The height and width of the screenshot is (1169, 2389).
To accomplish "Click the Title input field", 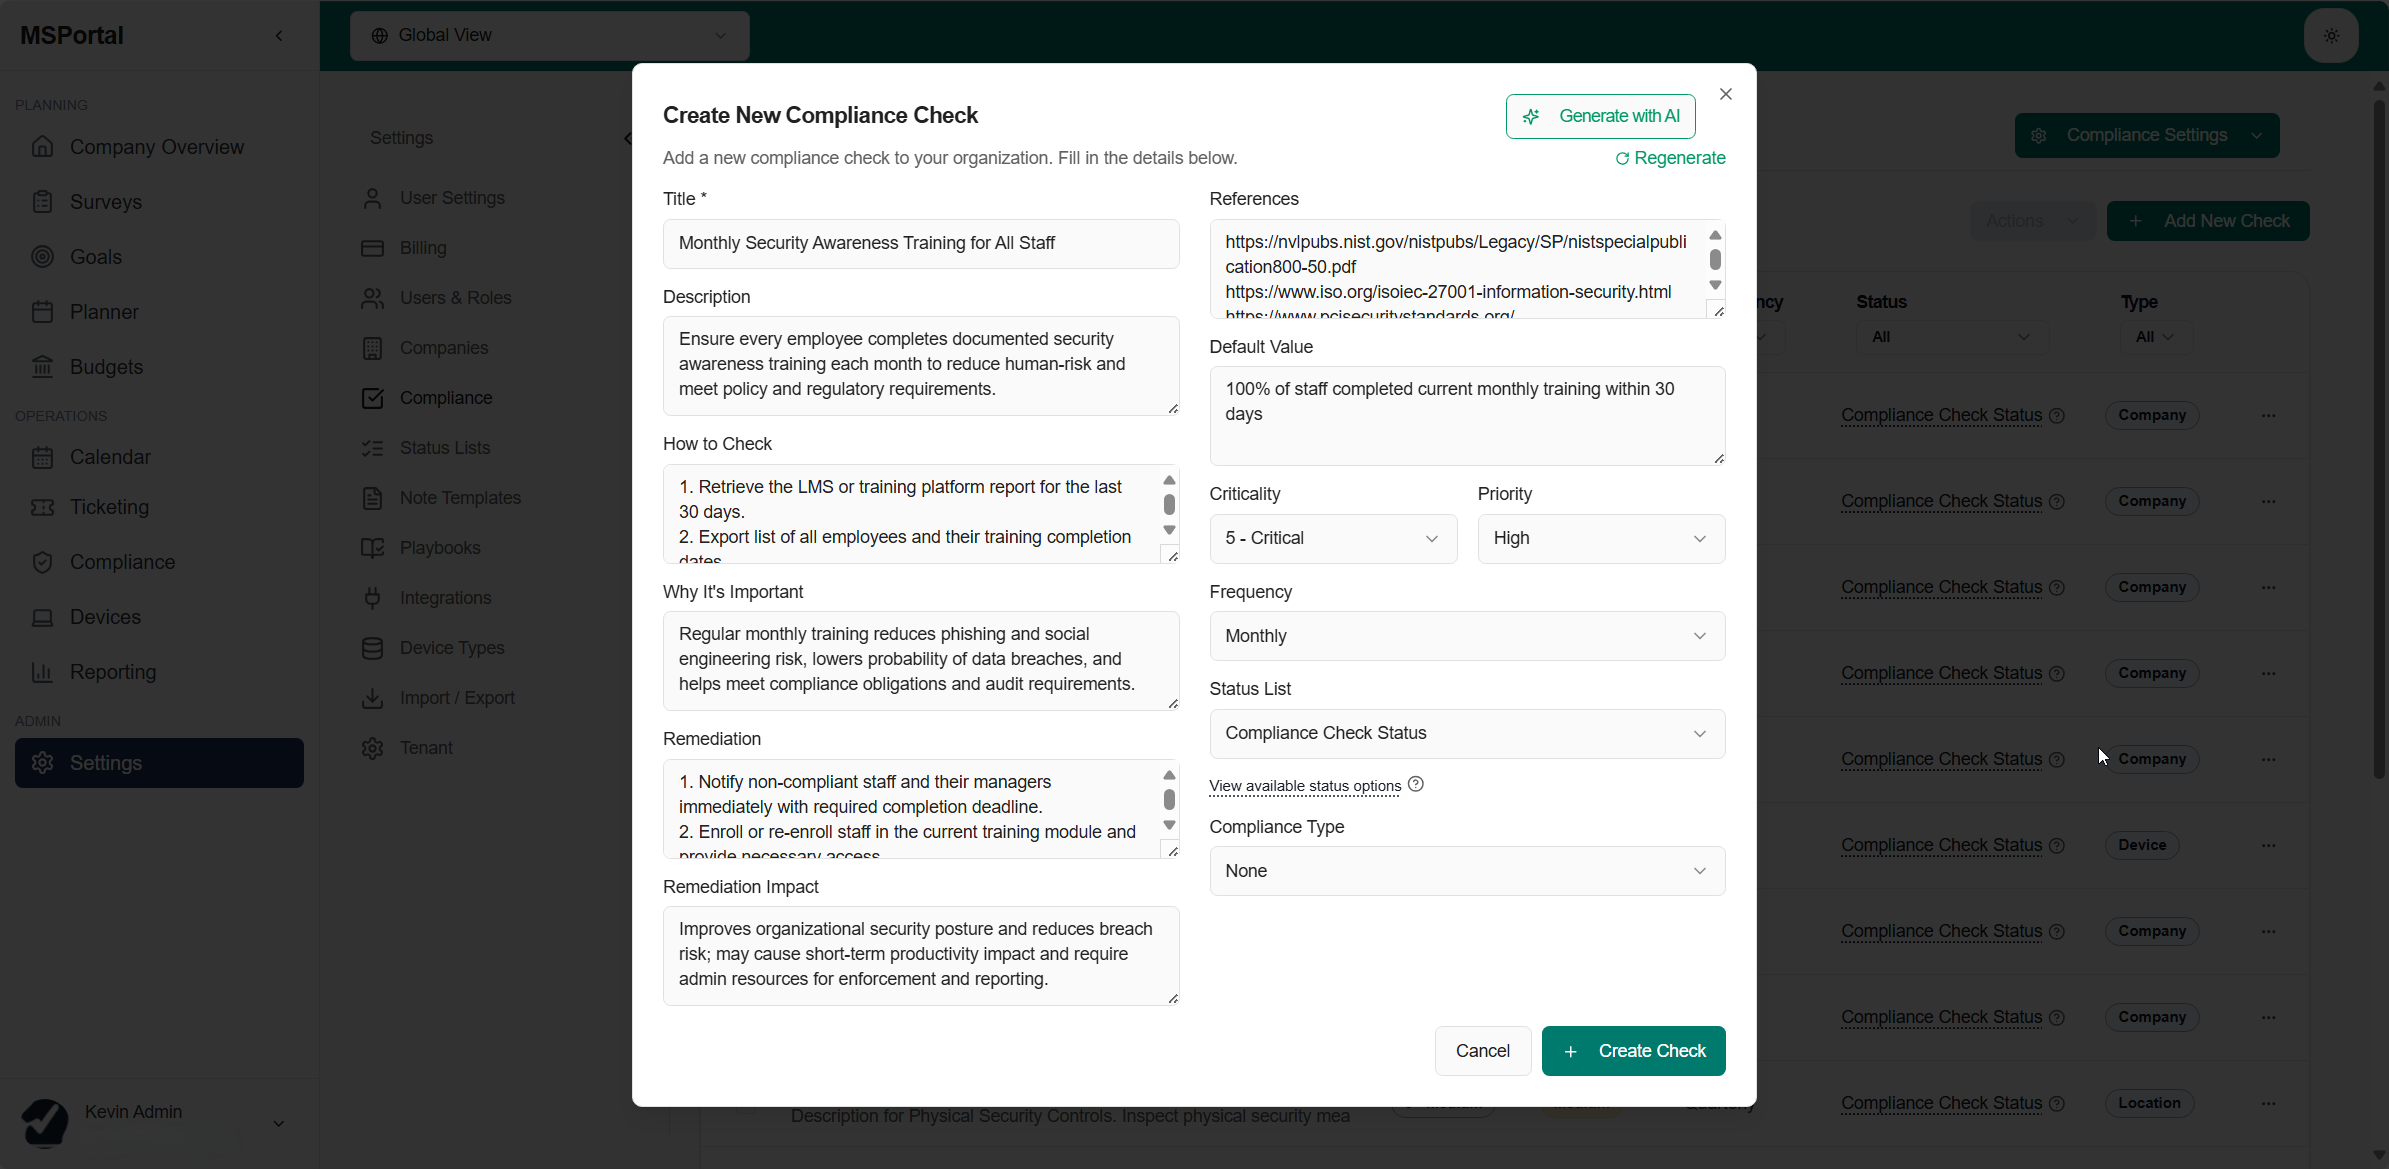I will 920,244.
